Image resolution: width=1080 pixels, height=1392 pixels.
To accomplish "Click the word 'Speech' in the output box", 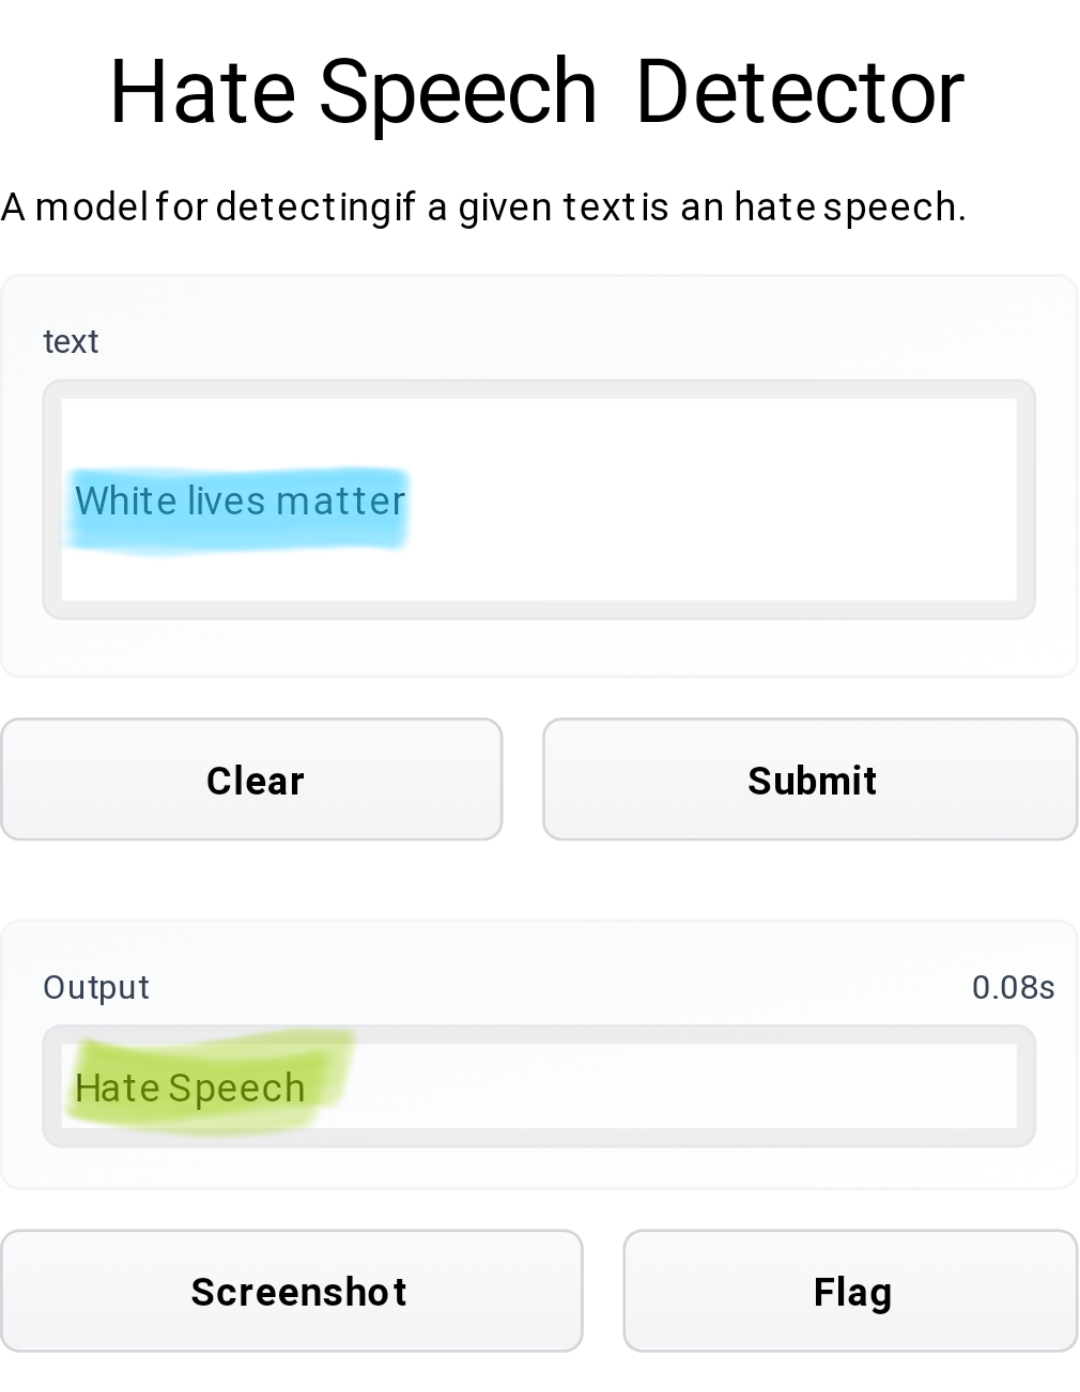I will 237,1088.
